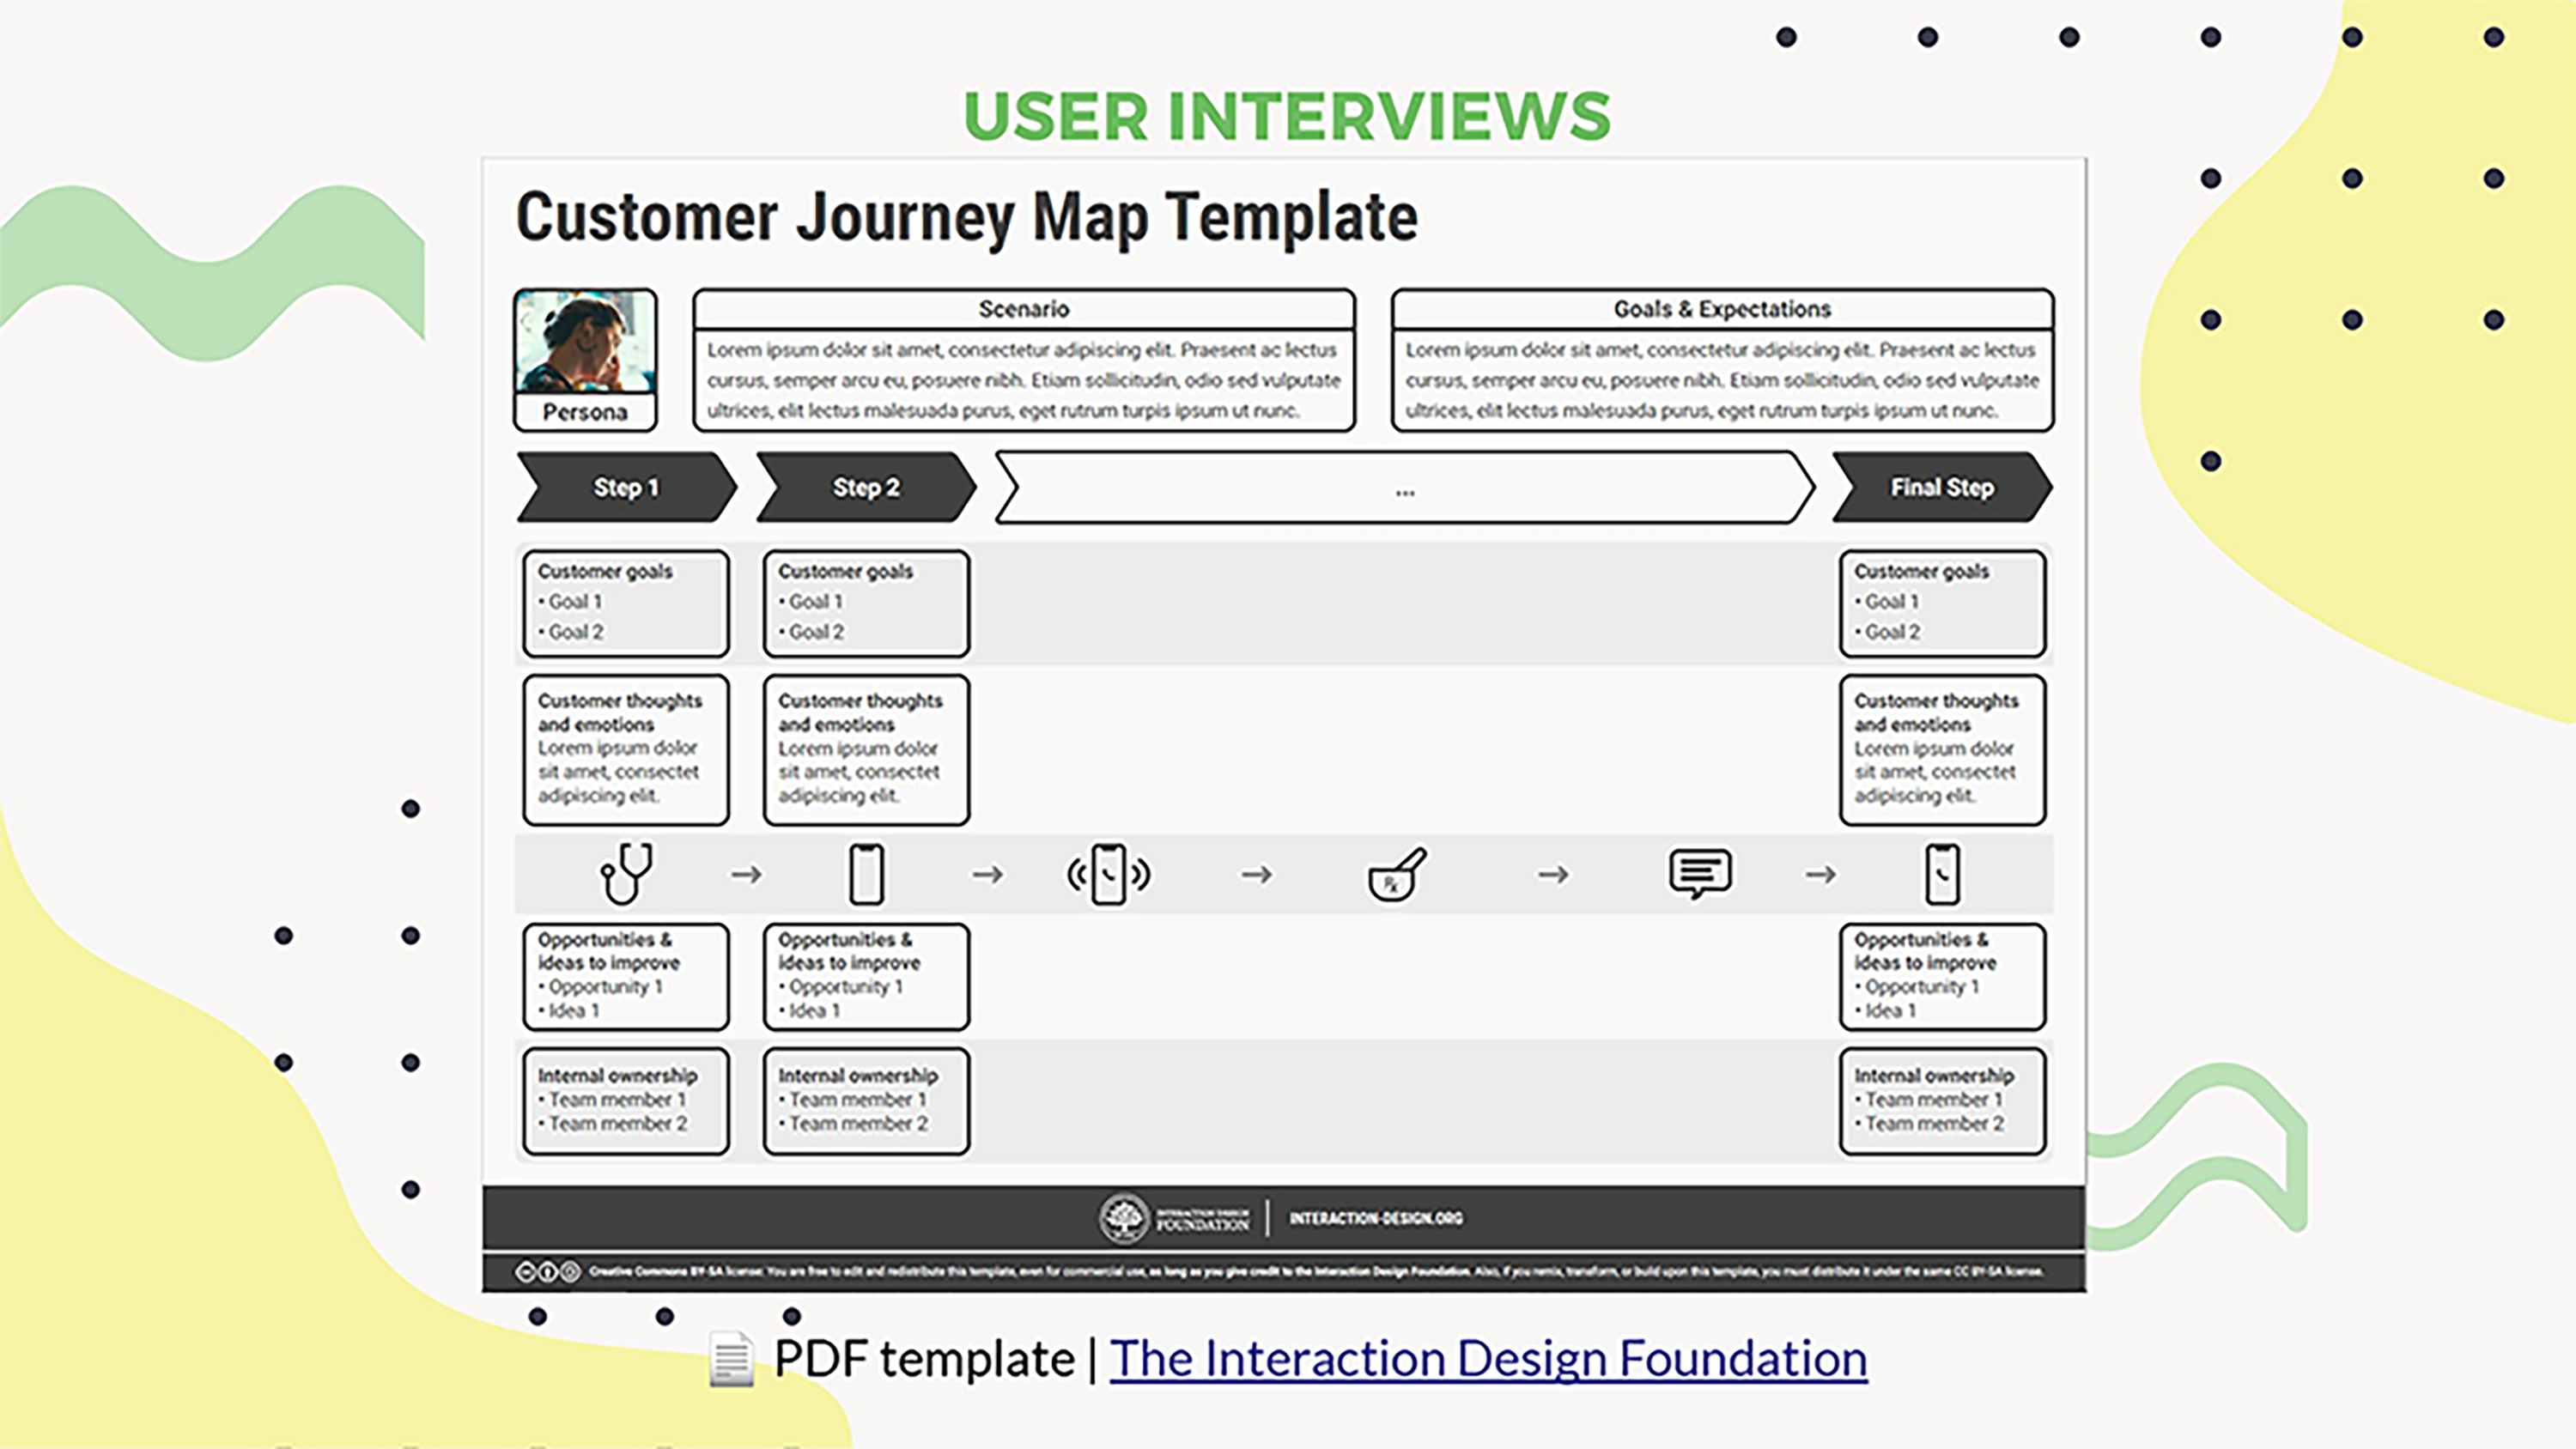This screenshot has height=1449, width=2576.
Task: Click the pharmacy mortar and pestle icon
Action: 1396,874
